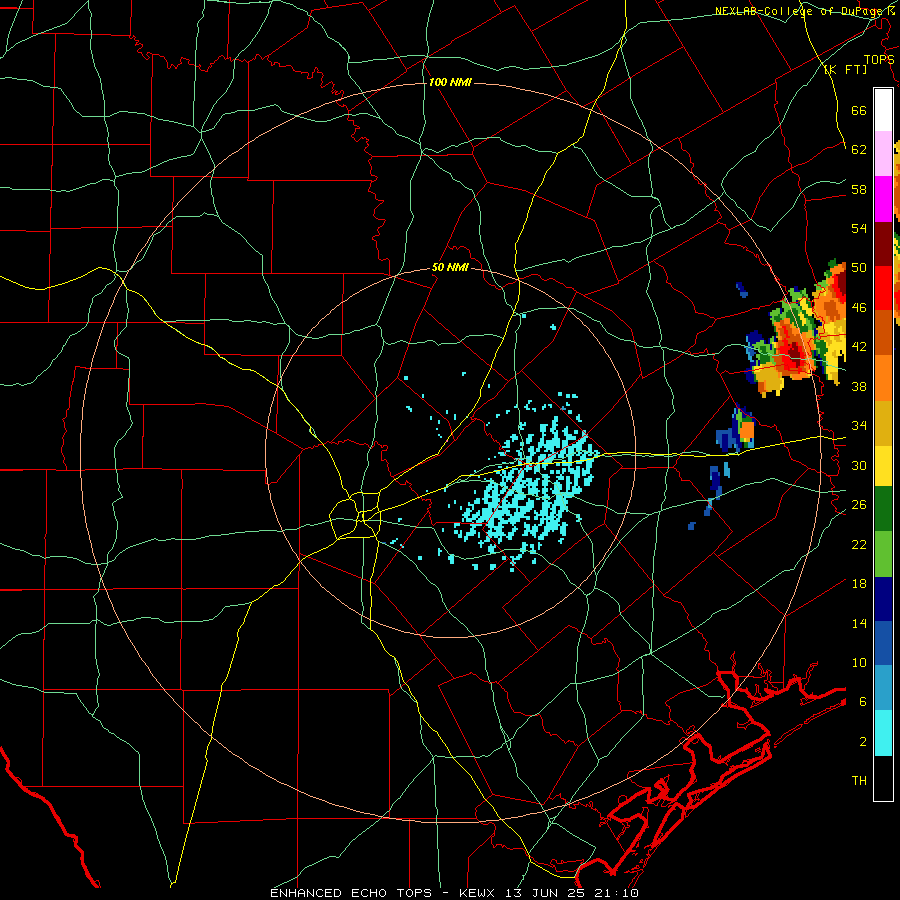Click the light blue legend swatch
Image resolution: width=900 pixels, height=900 pixels.
pyautogui.click(x=883, y=688)
